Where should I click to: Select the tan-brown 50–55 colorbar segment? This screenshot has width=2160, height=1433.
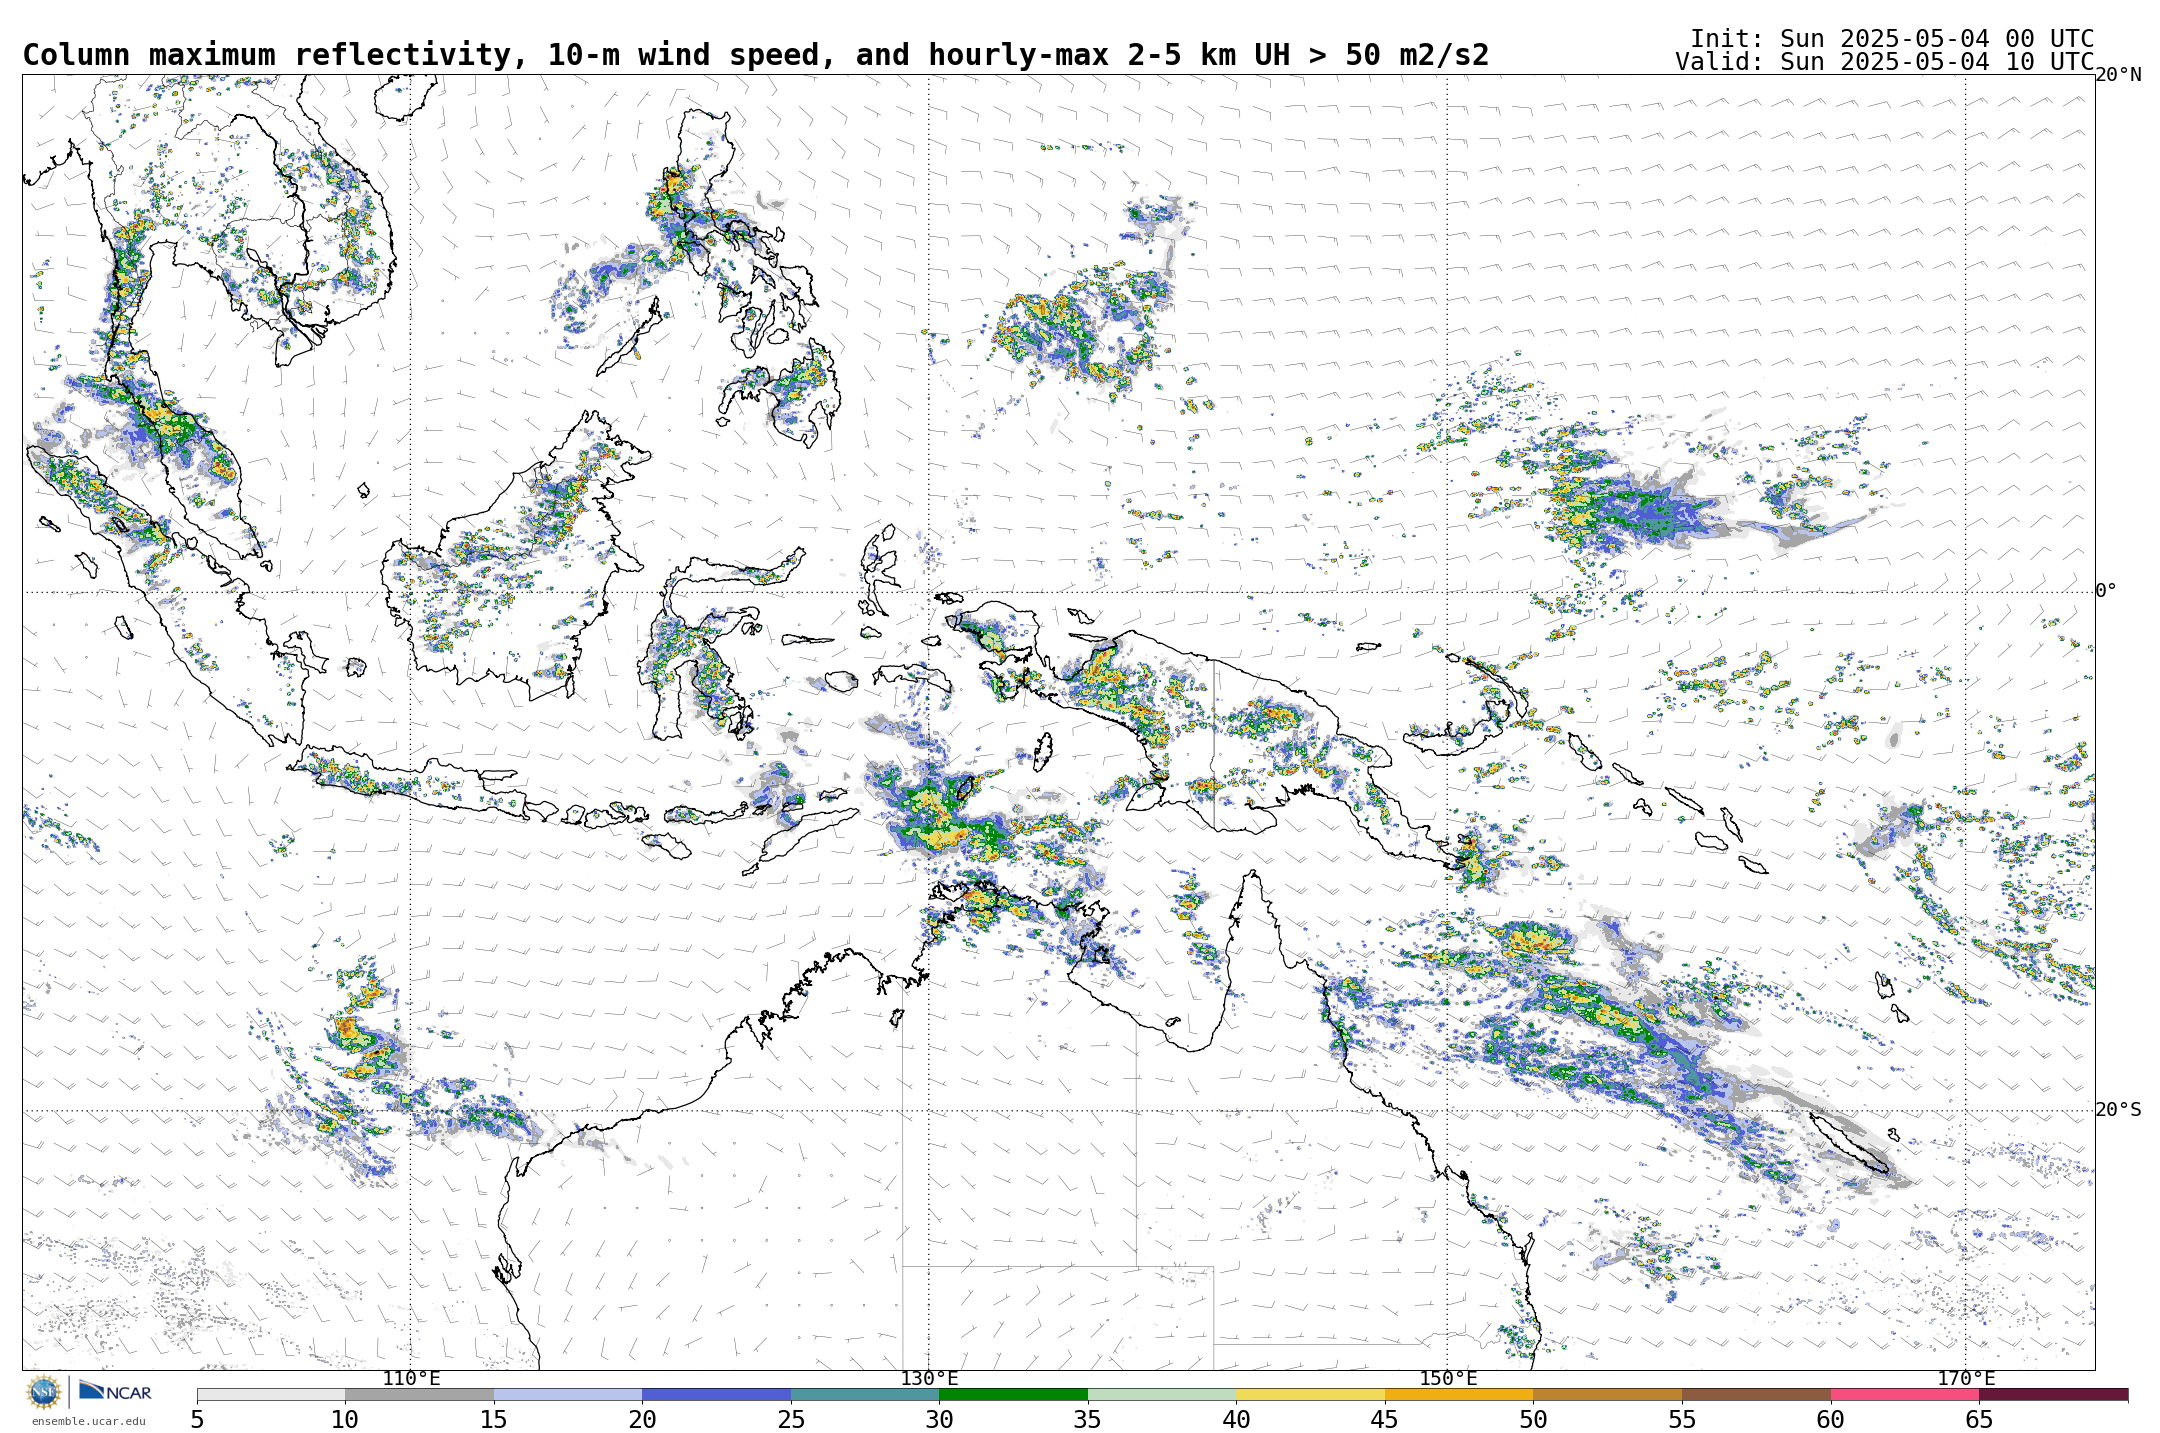click(1607, 1394)
